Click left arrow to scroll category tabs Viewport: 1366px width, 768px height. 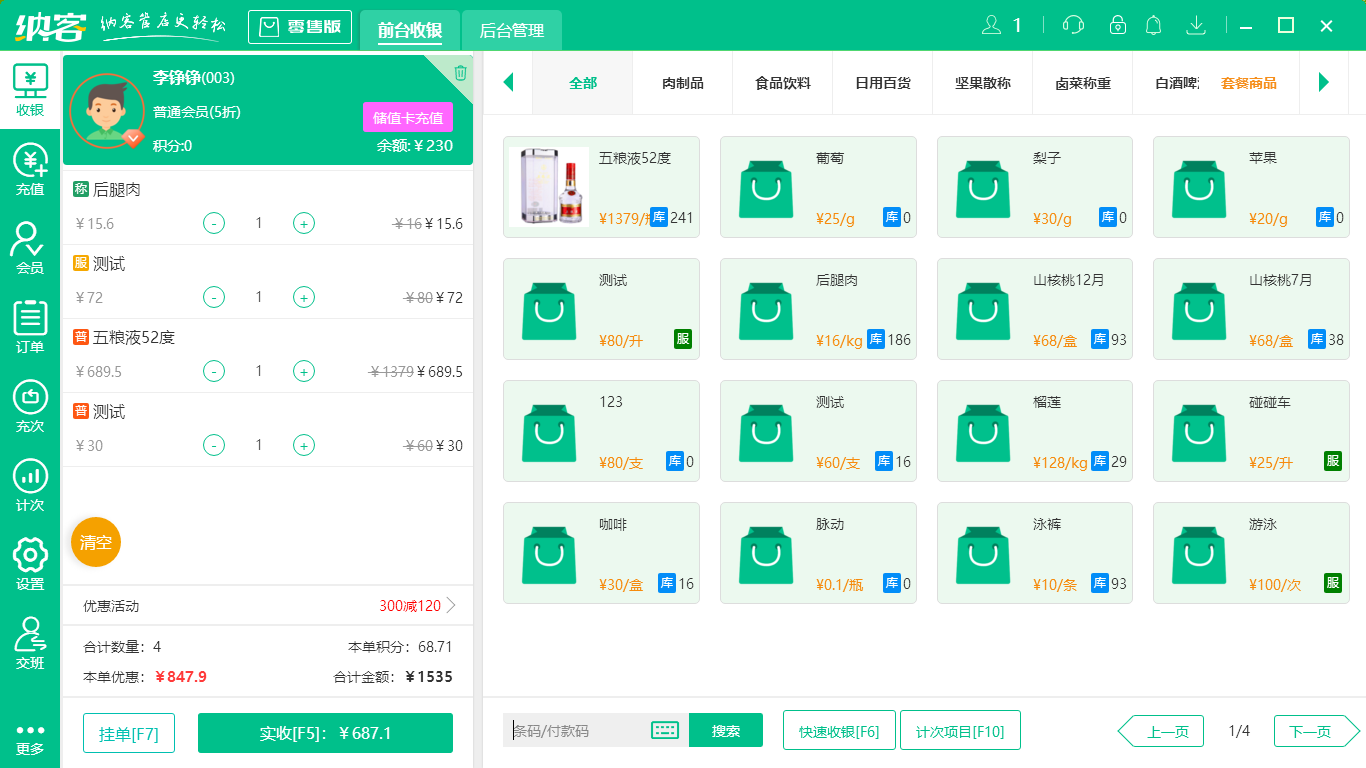pyautogui.click(x=508, y=84)
